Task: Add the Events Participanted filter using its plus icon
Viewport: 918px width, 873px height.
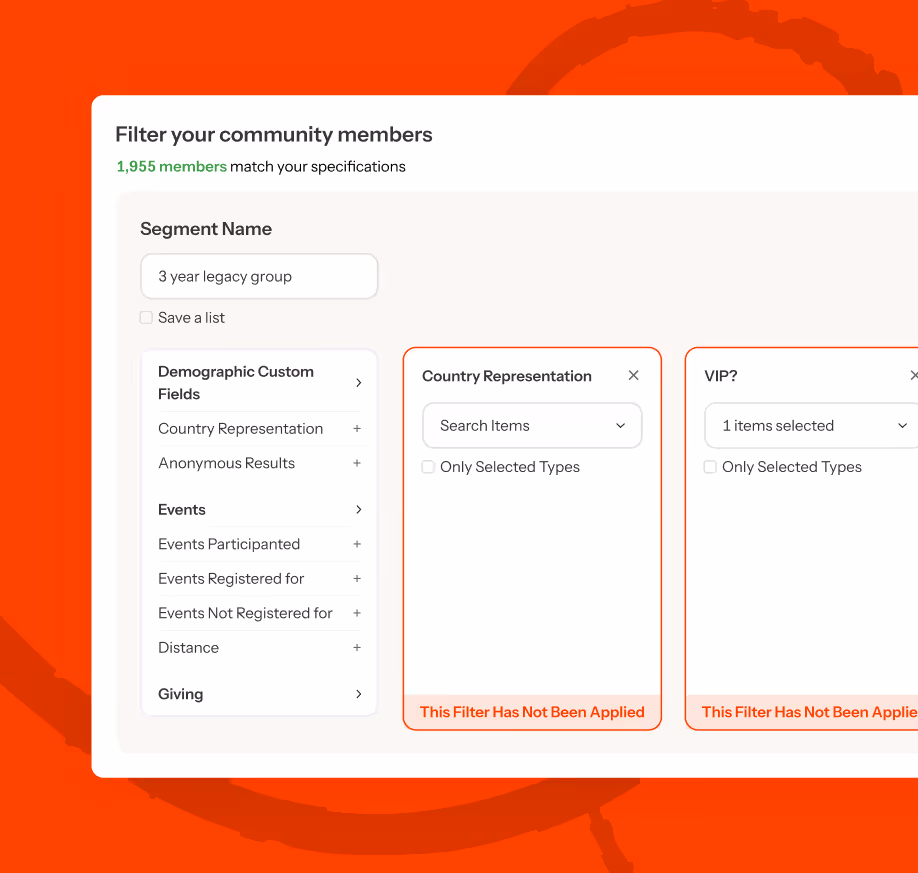Action: (x=357, y=544)
